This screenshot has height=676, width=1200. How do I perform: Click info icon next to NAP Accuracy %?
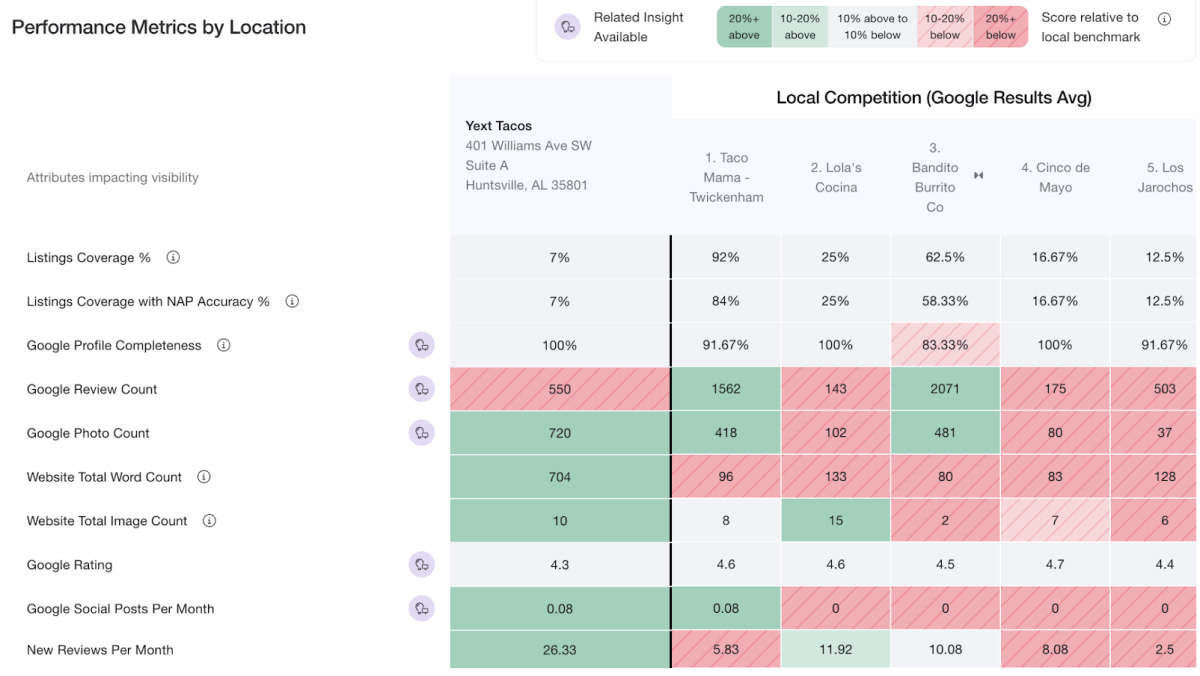point(292,301)
